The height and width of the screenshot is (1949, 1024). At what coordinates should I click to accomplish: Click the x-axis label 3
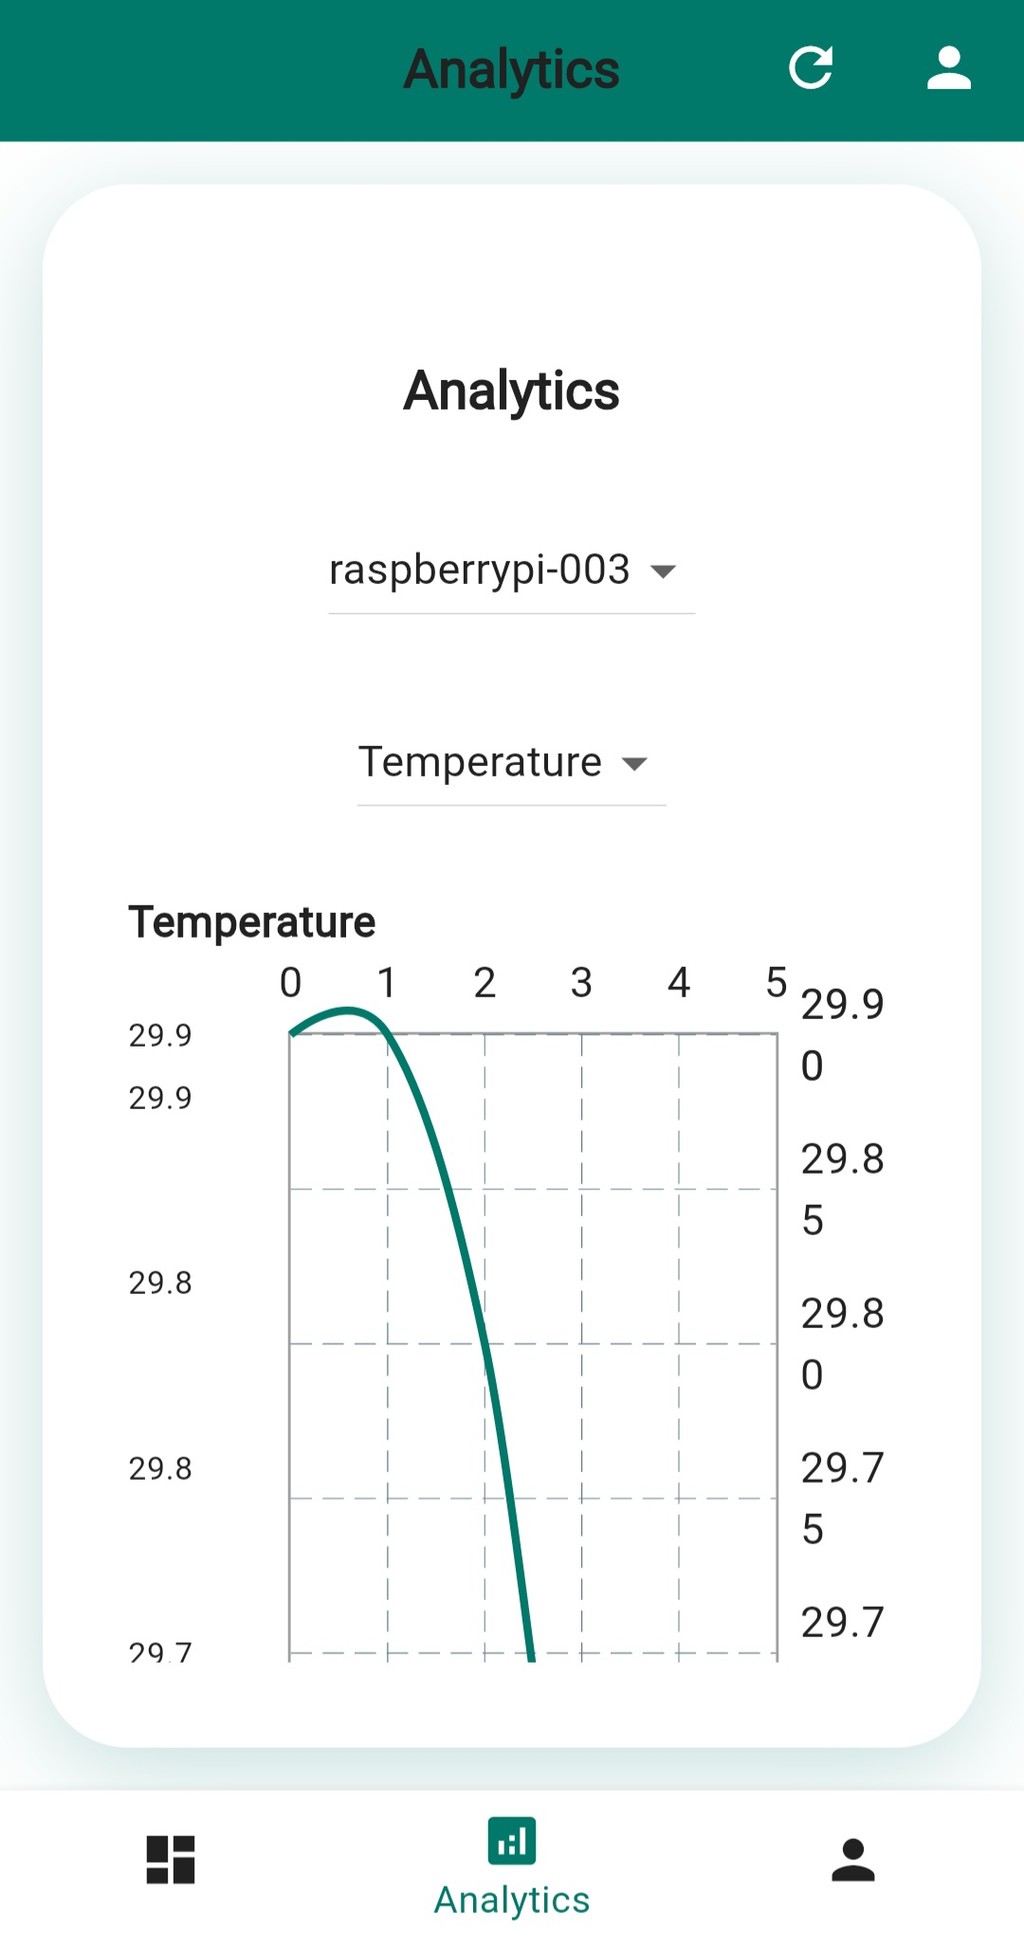582,983
